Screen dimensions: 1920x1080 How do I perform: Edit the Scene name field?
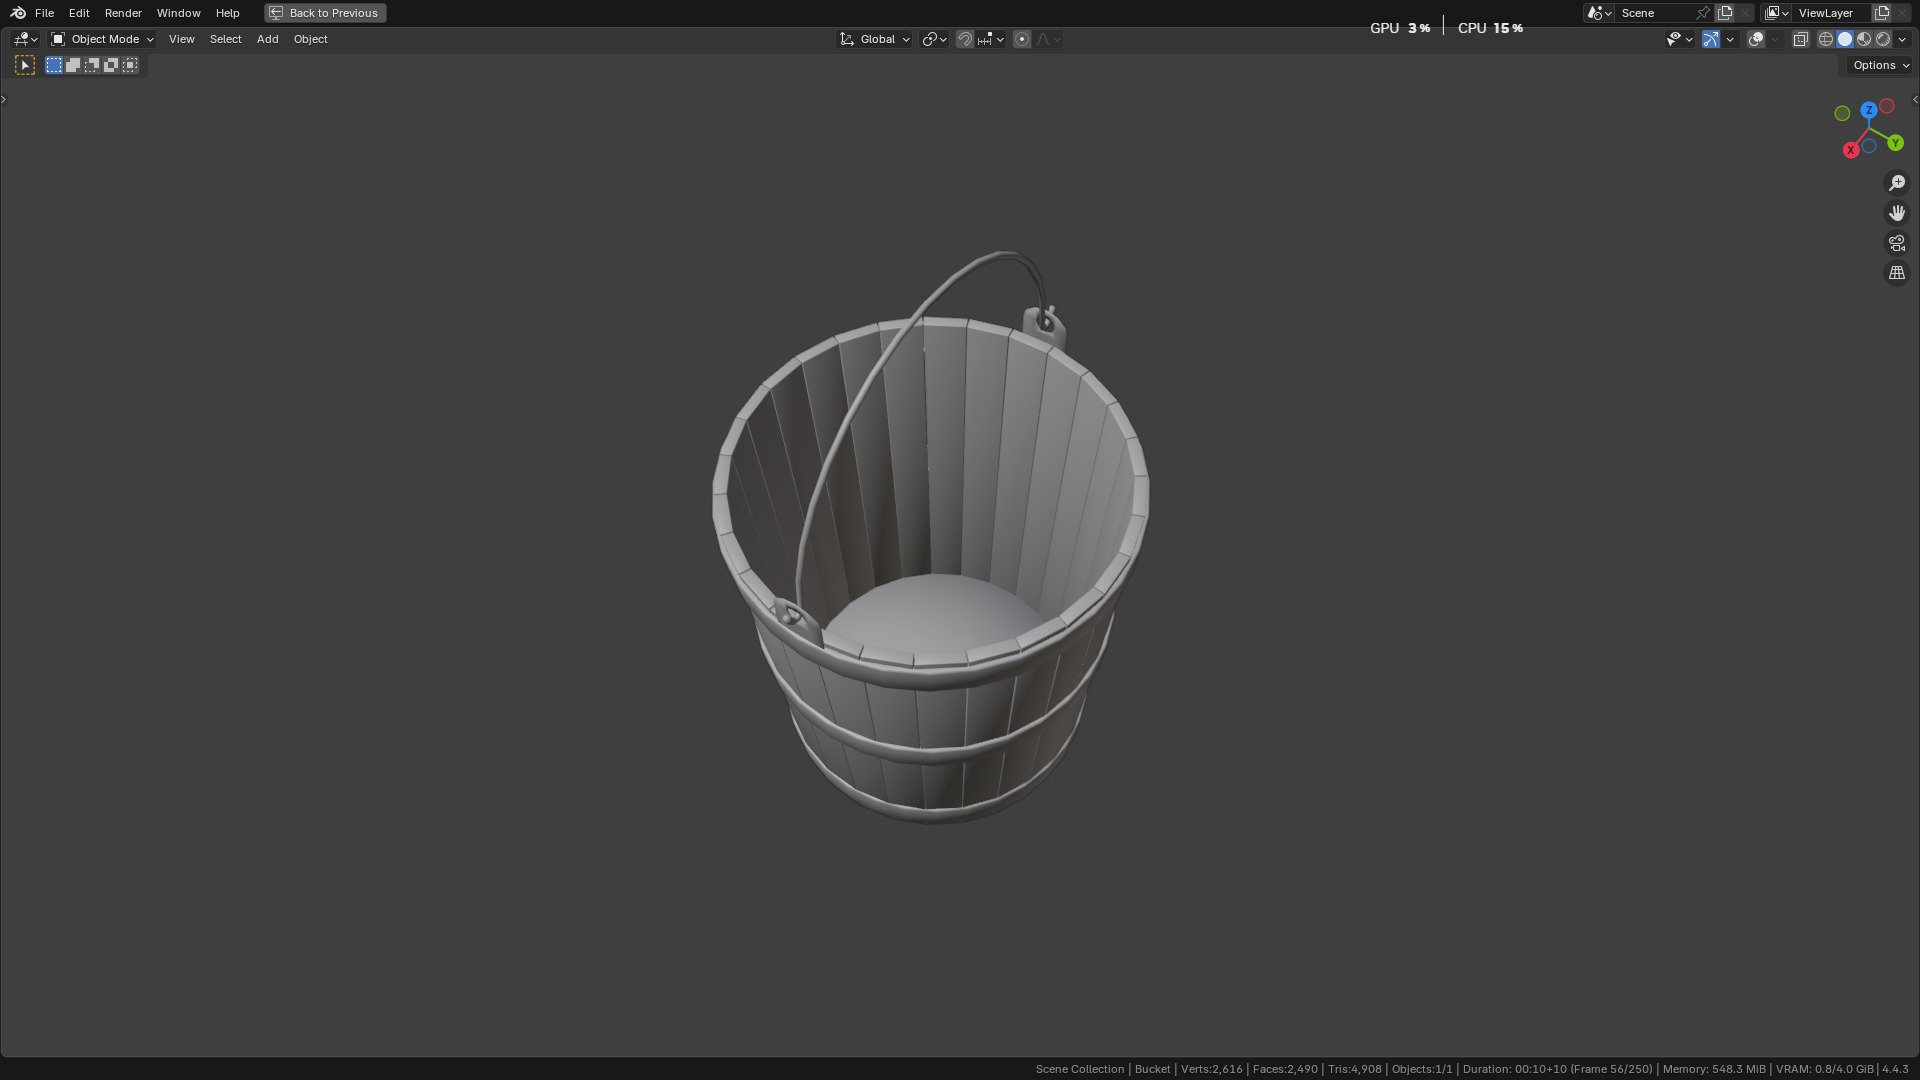pyautogui.click(x=1655, y=13)
